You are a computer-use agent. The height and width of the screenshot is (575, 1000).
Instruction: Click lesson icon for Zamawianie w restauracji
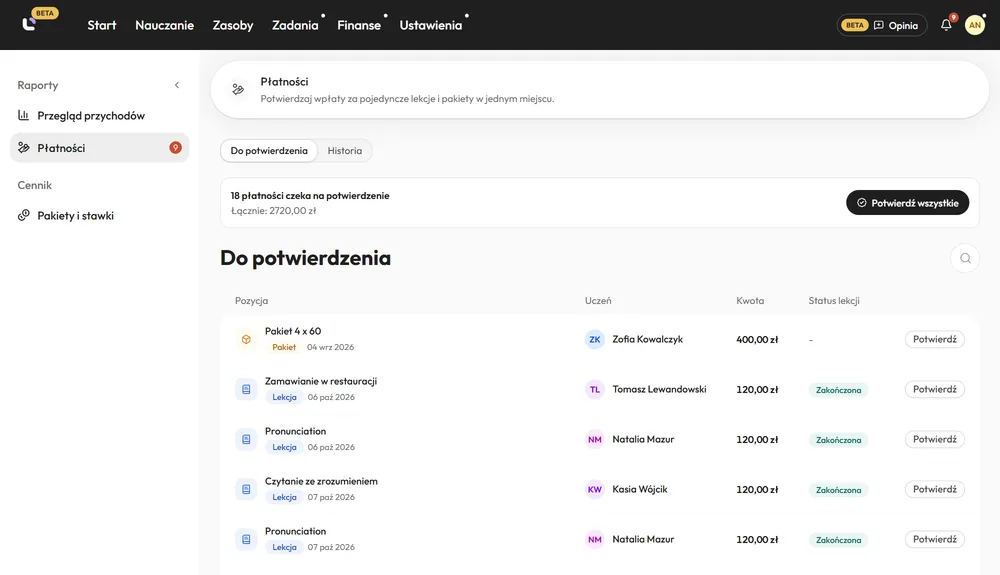(246, 389)
